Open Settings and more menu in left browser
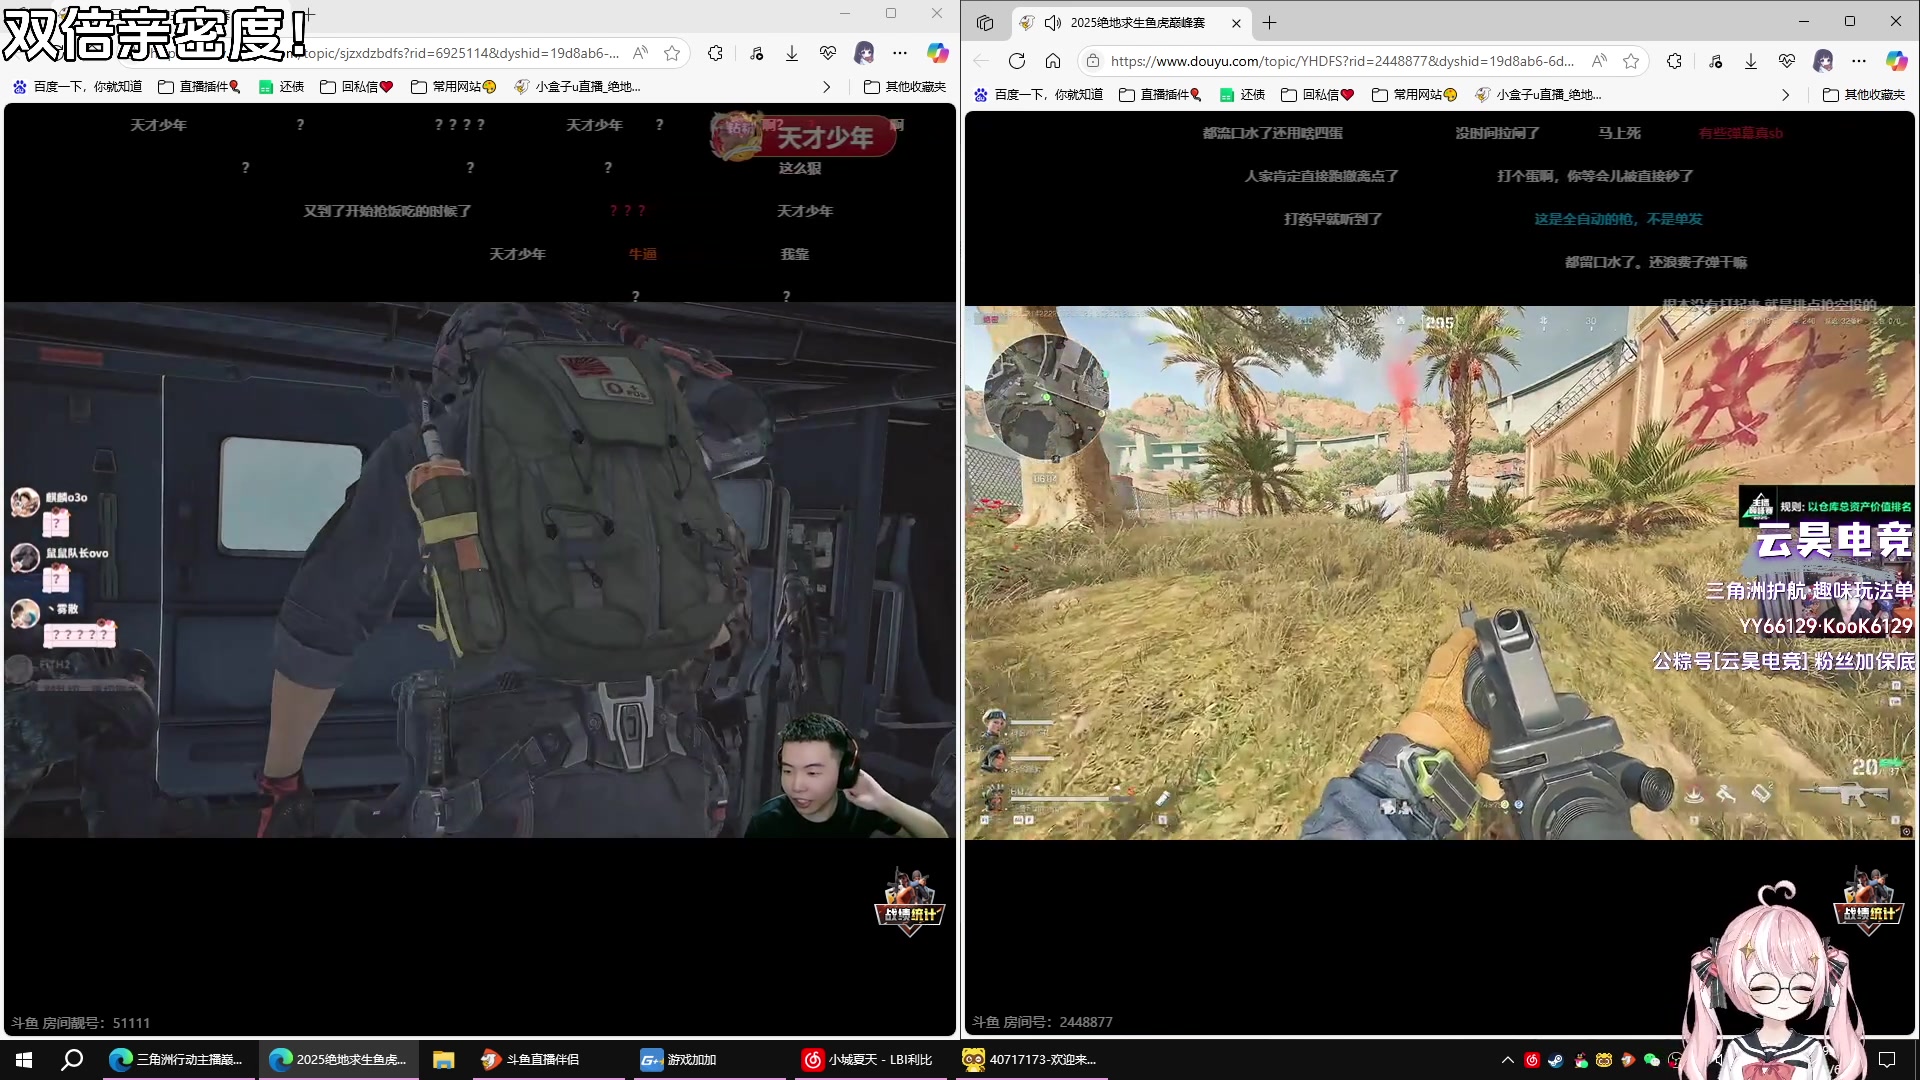 900,53
